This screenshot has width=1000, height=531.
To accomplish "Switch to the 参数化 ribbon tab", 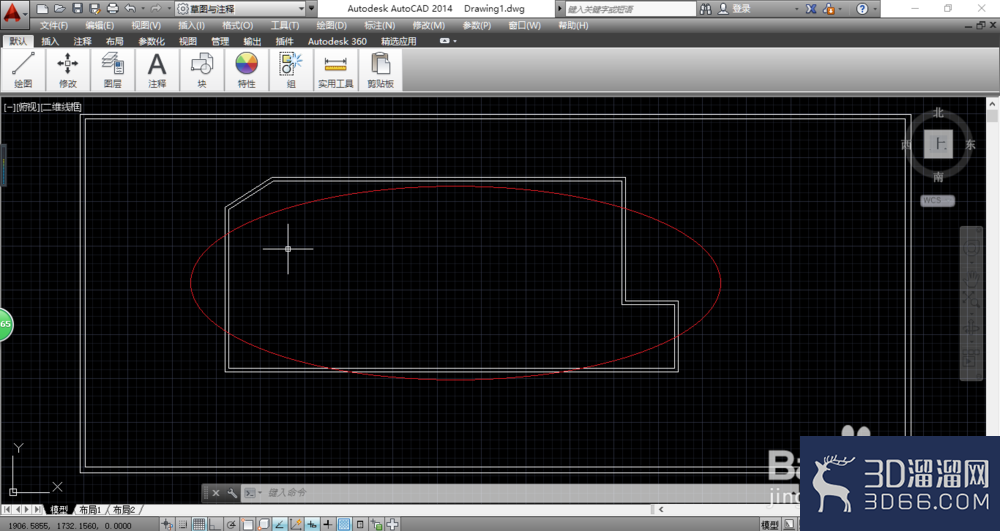I will (x=151, y=41).
